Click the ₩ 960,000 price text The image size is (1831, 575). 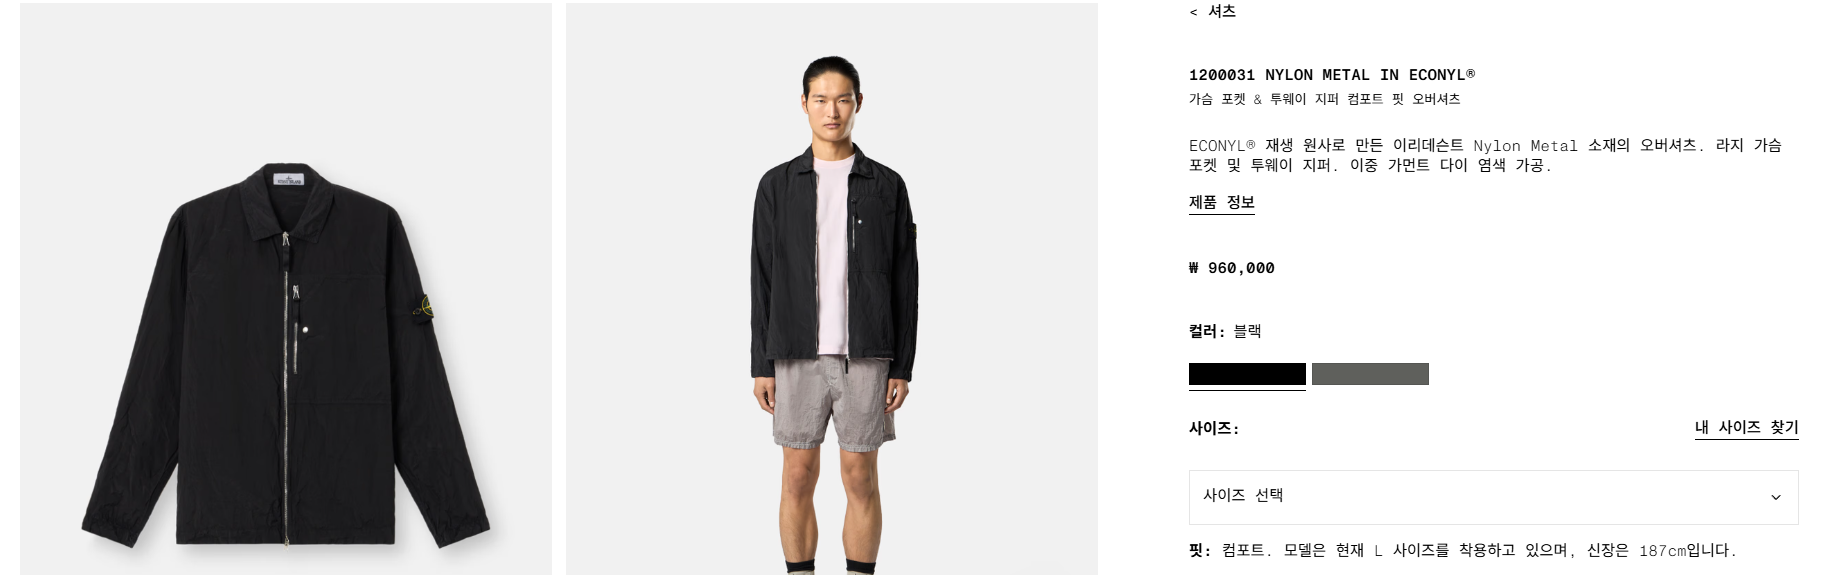pos(1231,268)
